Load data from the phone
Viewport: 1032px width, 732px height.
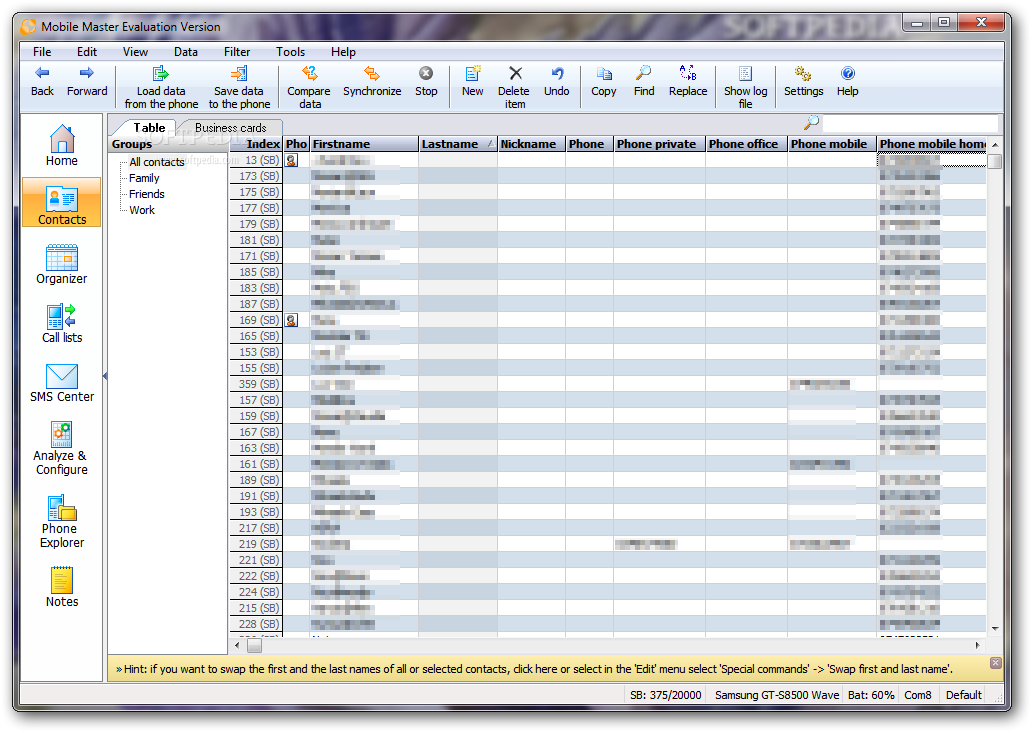point(161,88)
